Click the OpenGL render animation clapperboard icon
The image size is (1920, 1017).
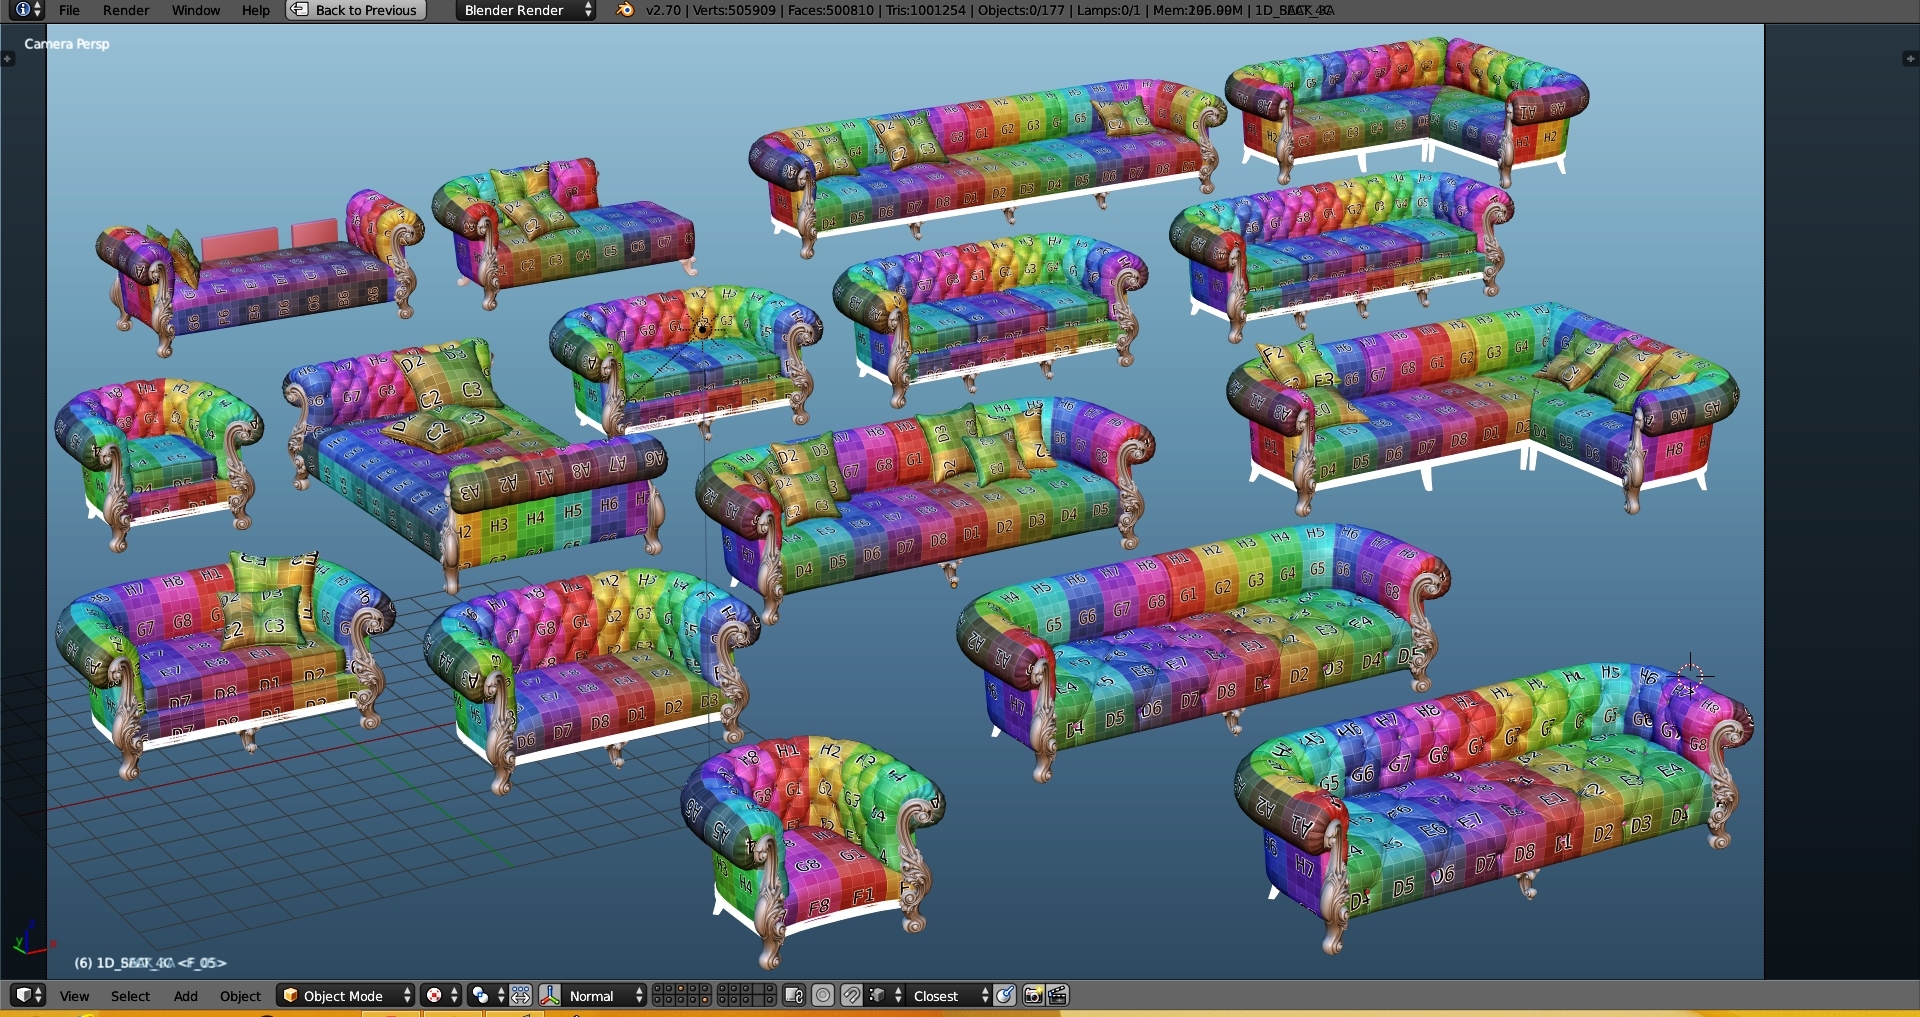1057,995
